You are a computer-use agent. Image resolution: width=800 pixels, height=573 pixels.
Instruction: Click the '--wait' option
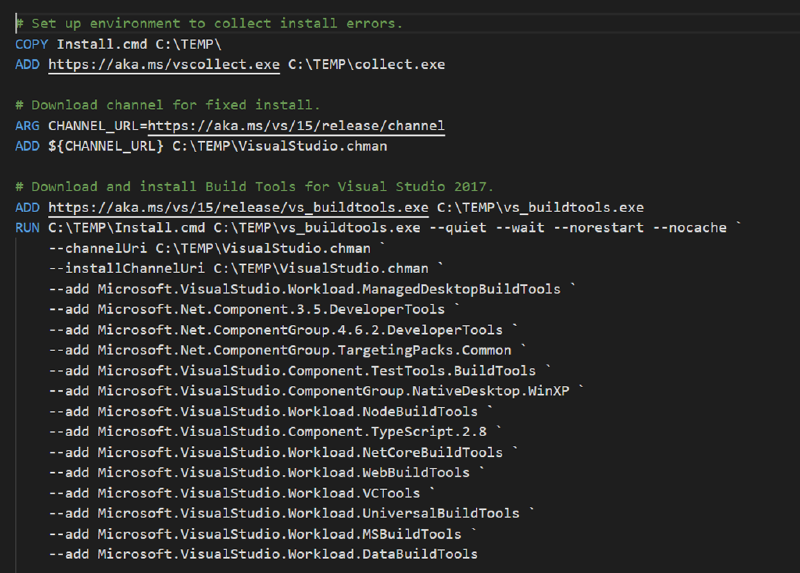pos(520,228)
